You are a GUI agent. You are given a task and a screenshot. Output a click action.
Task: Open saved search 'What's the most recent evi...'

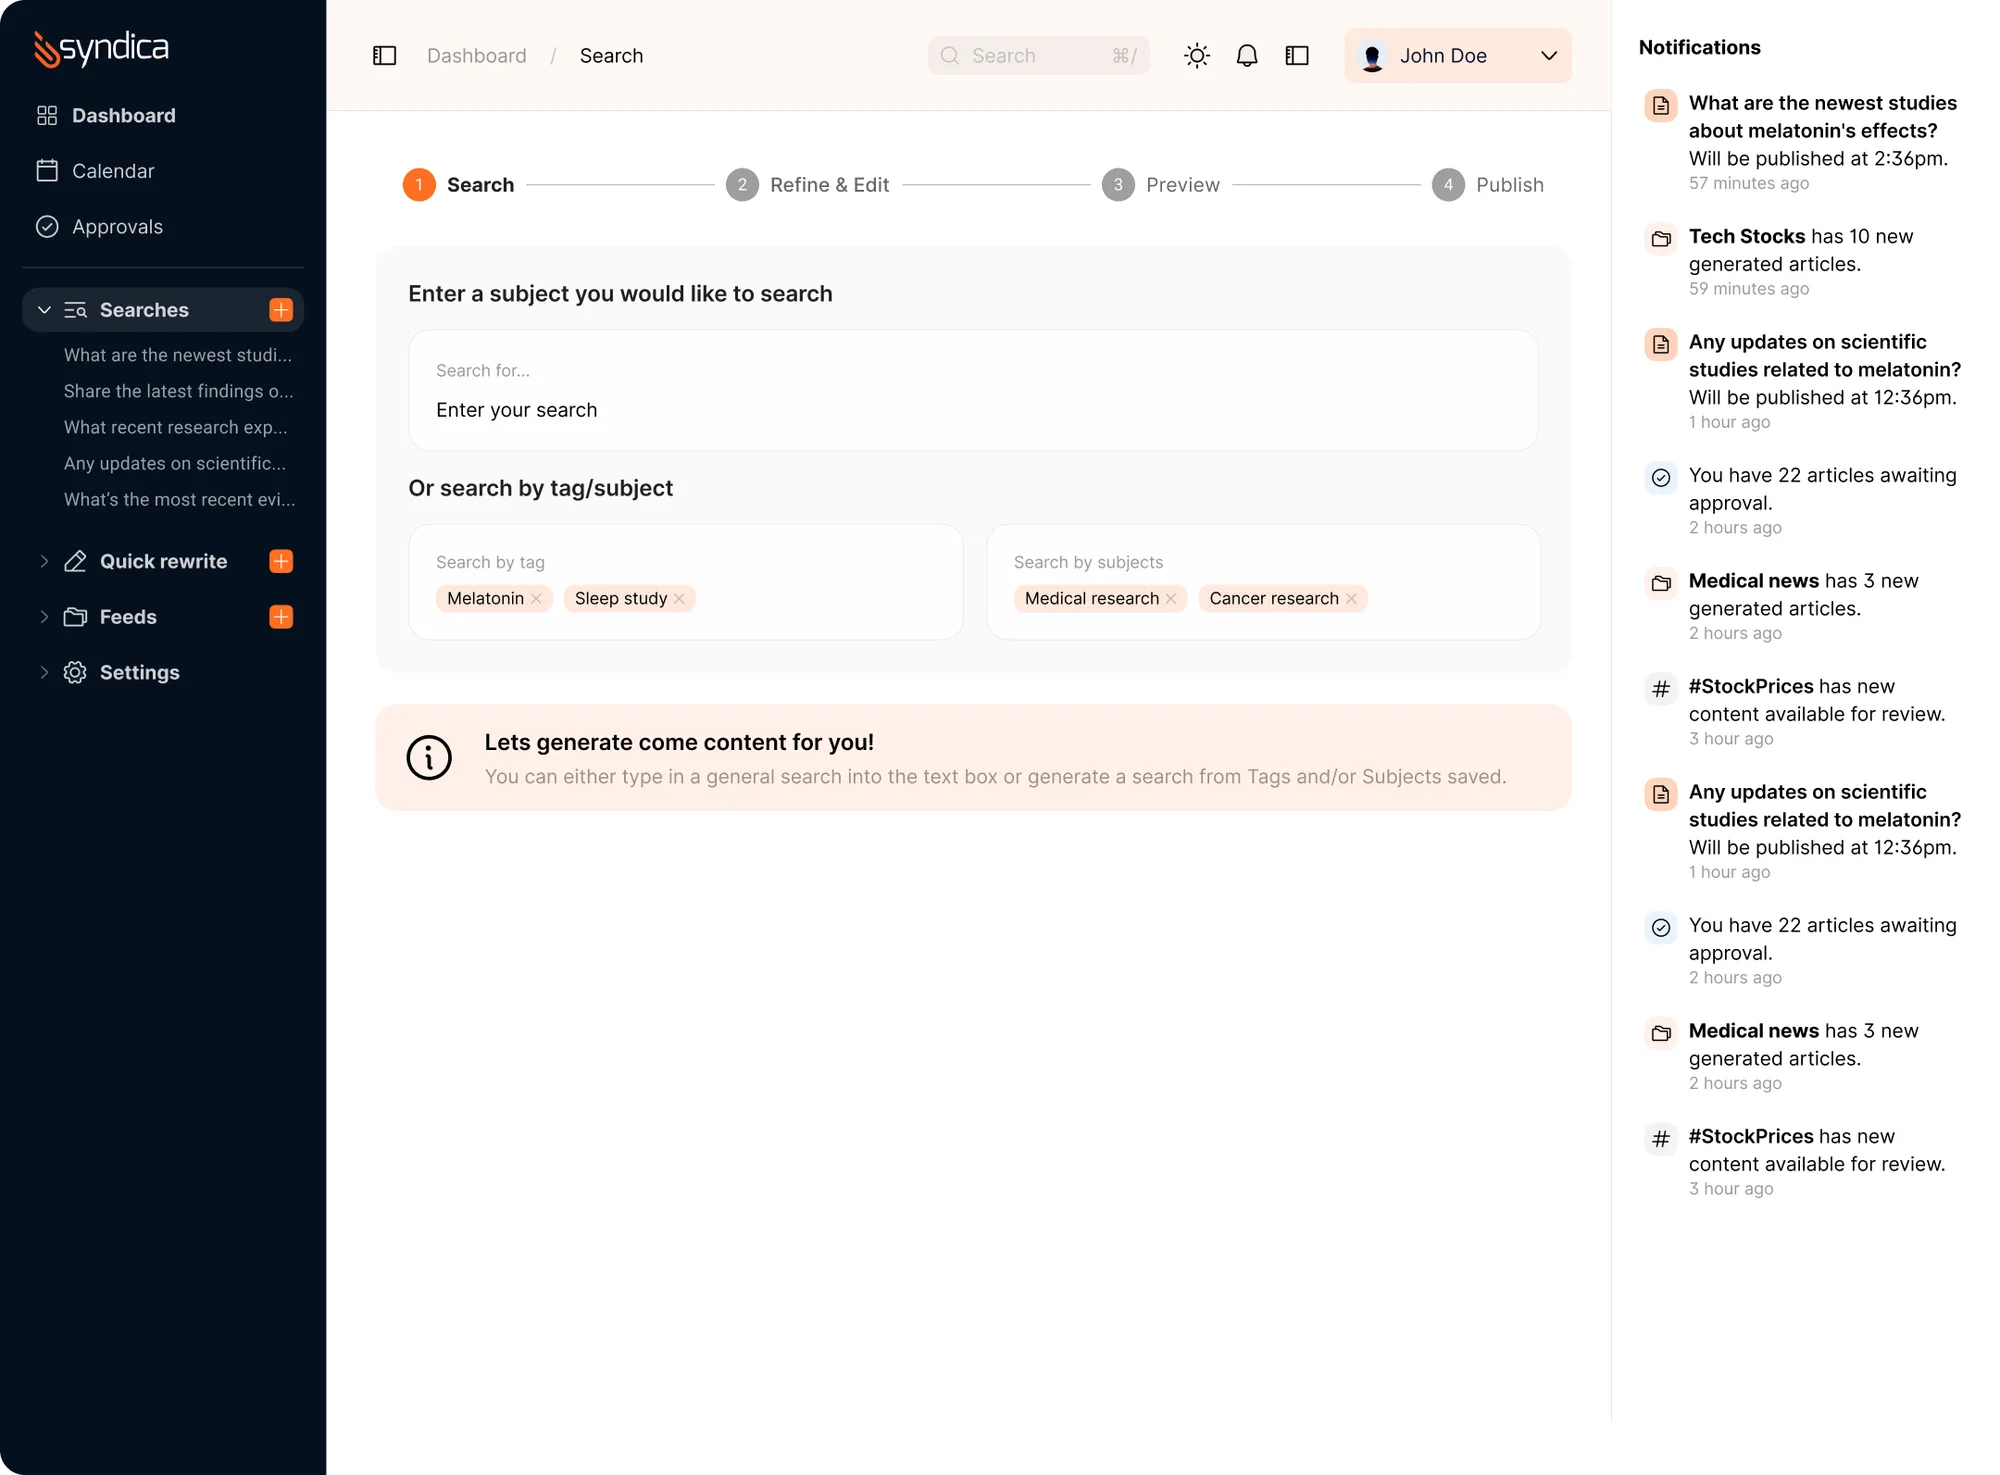click(180, 499)
